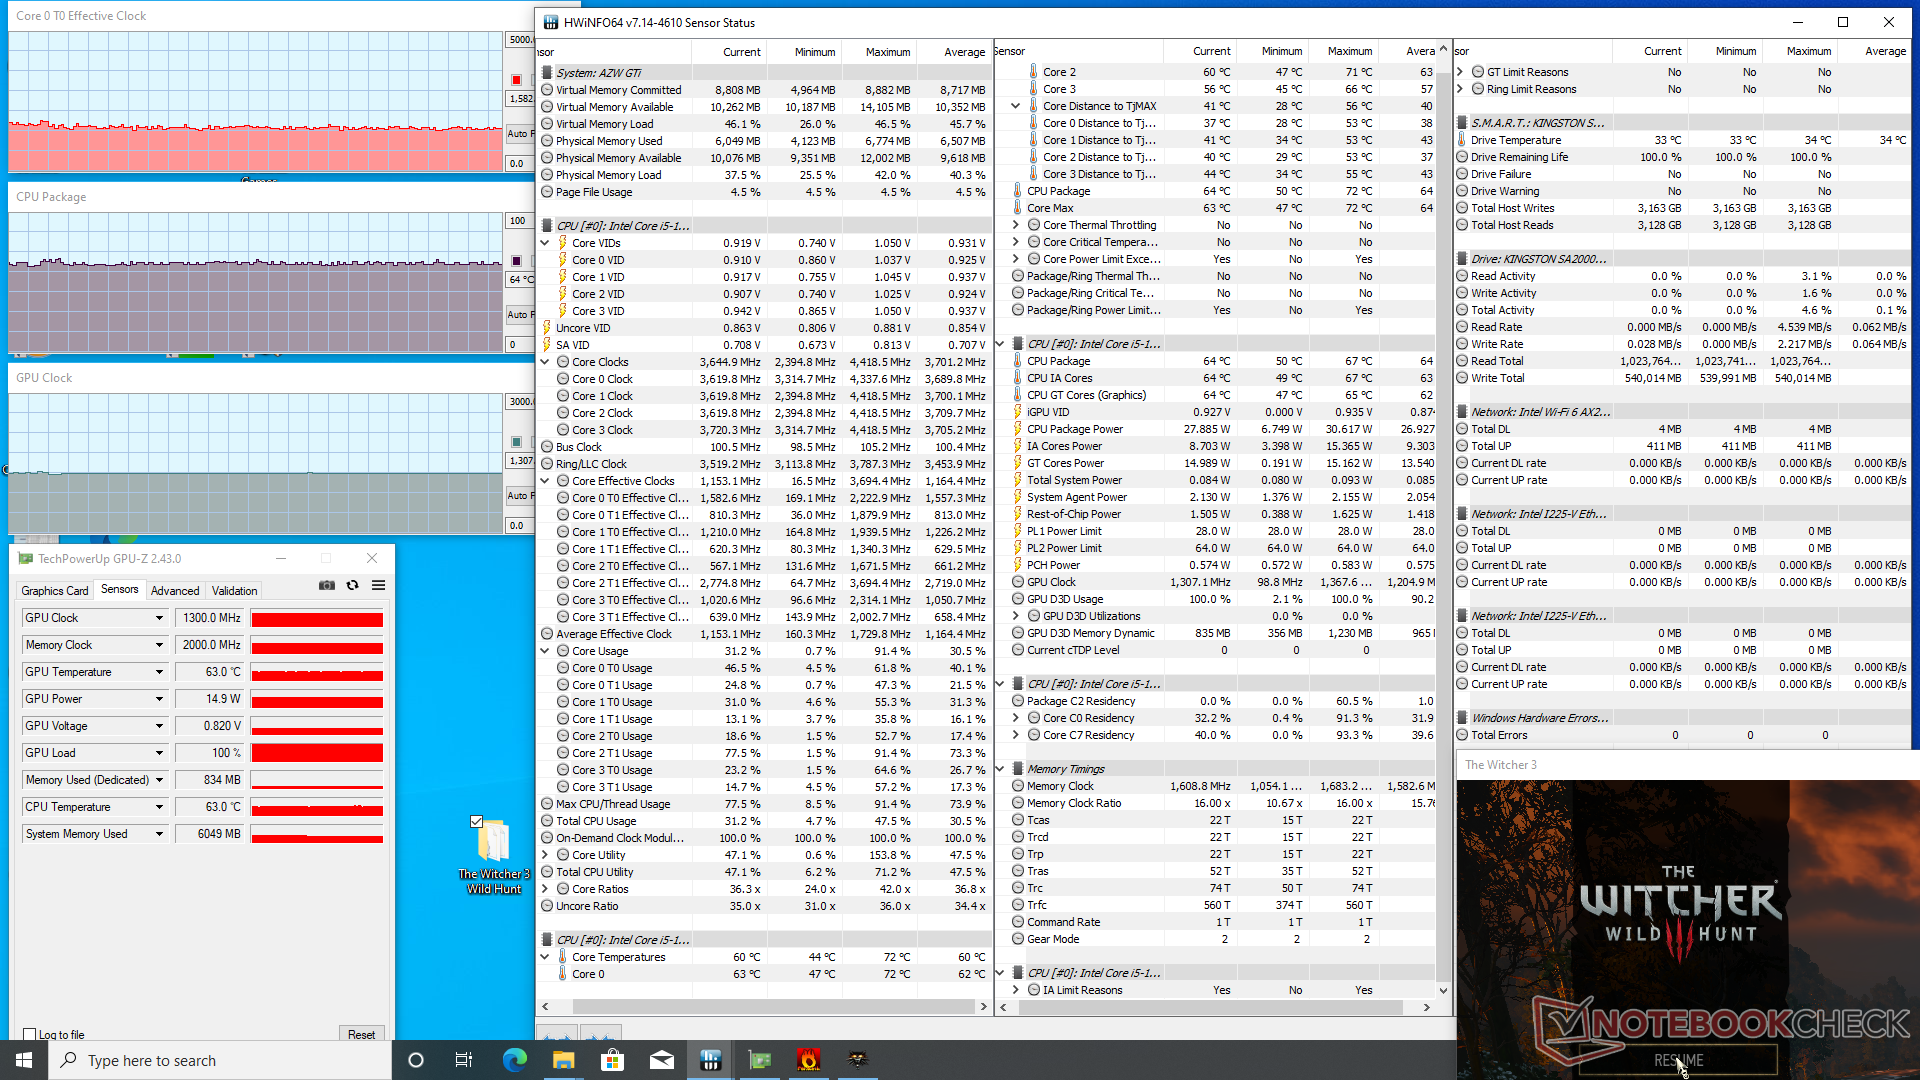Click the Windows taskbar search box
This screenshot has width=1920, height=1080.
coord(219,1060)
